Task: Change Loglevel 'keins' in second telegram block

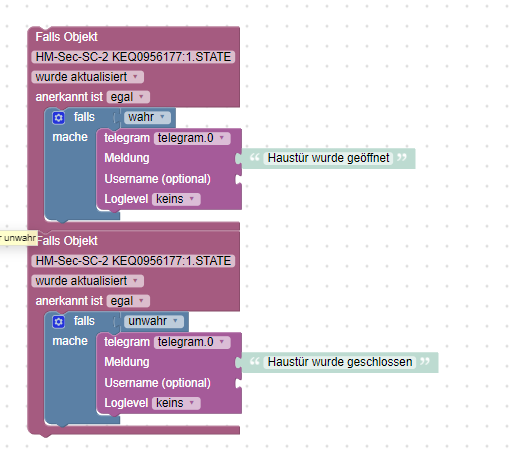Action: click(176, 403)
